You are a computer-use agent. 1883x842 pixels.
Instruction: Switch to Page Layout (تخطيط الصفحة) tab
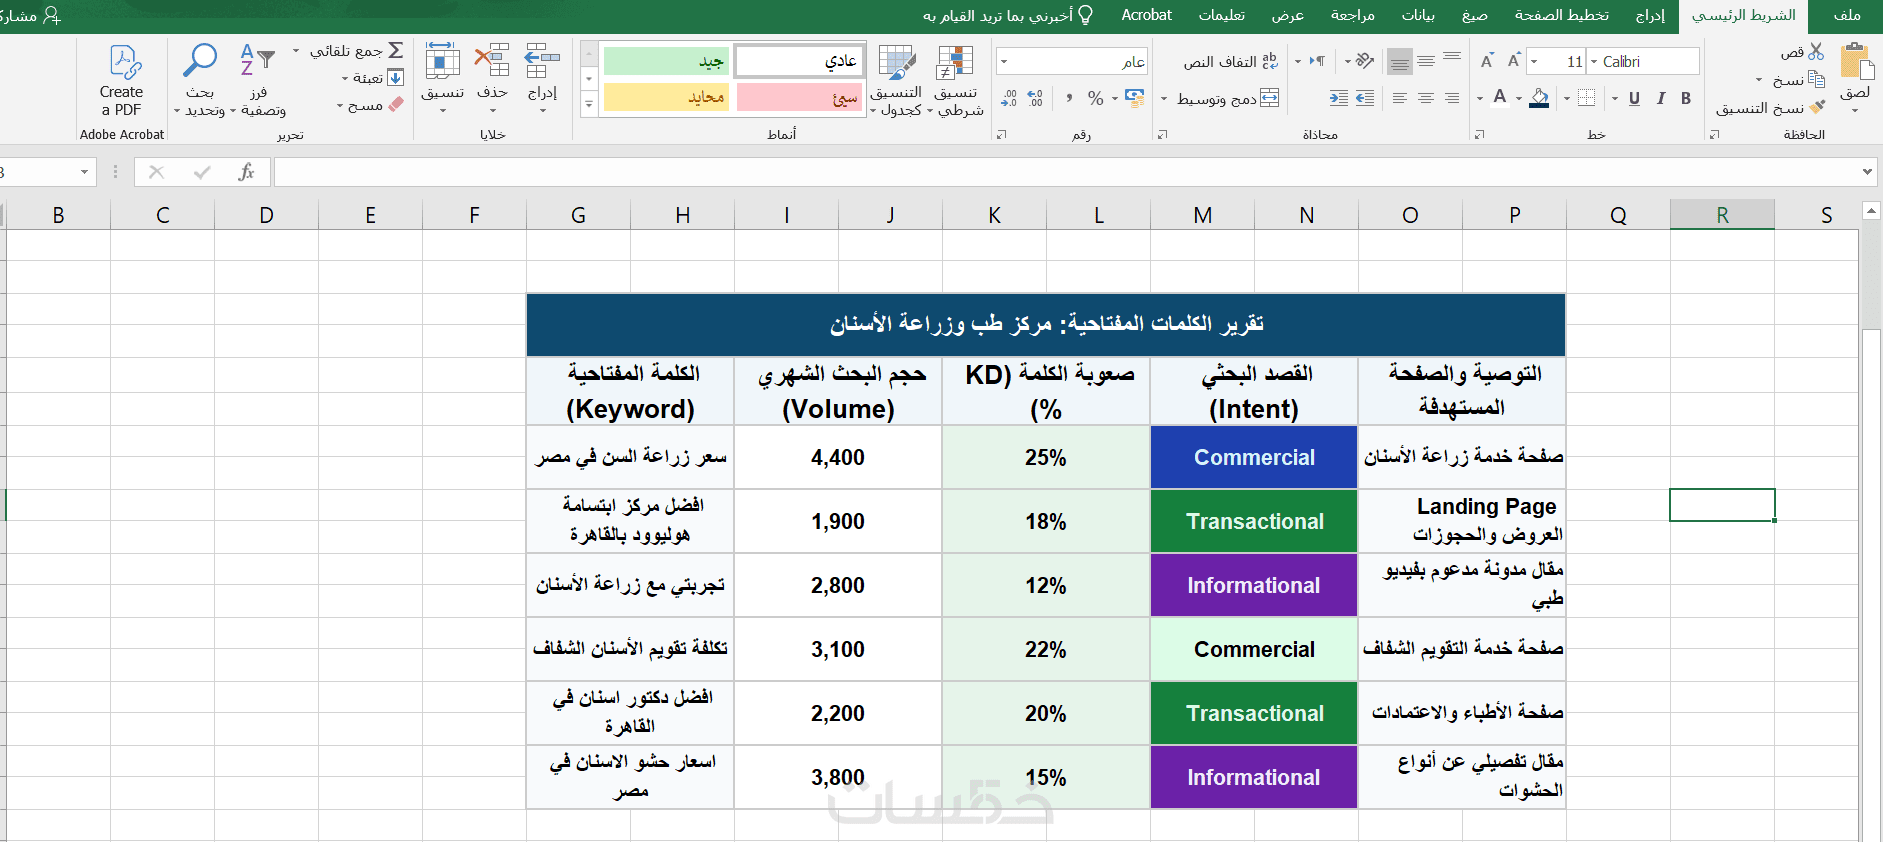(1561, 15)
